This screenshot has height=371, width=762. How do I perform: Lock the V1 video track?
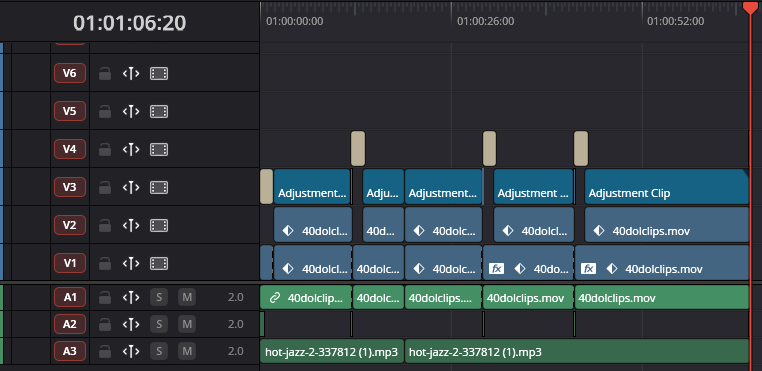[x=104, y=264]
